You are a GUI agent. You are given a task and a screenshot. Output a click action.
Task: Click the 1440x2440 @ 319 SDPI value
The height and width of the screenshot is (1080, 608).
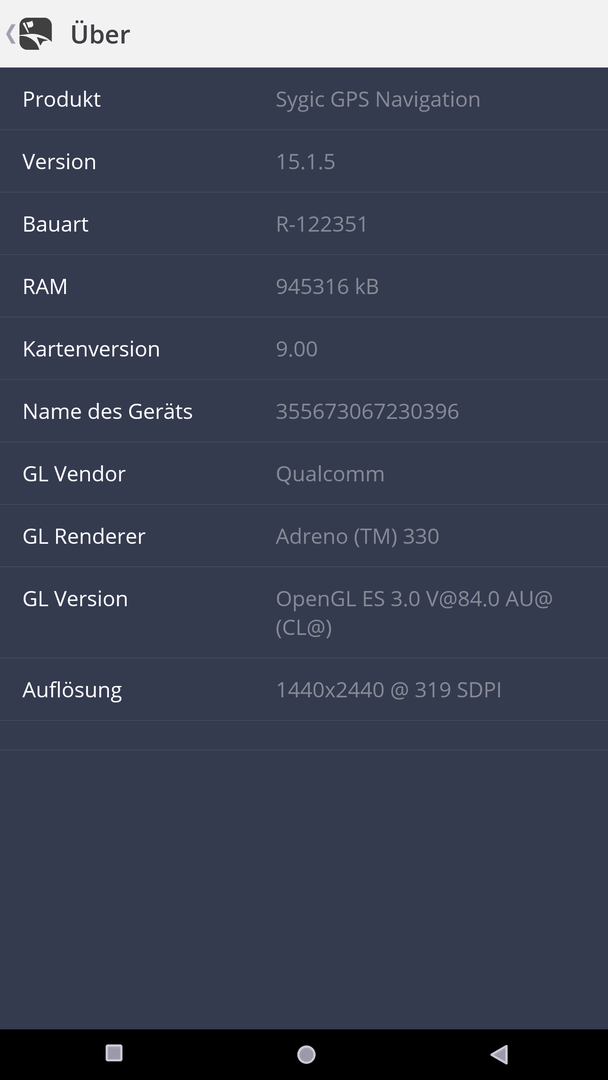[388, 689]
